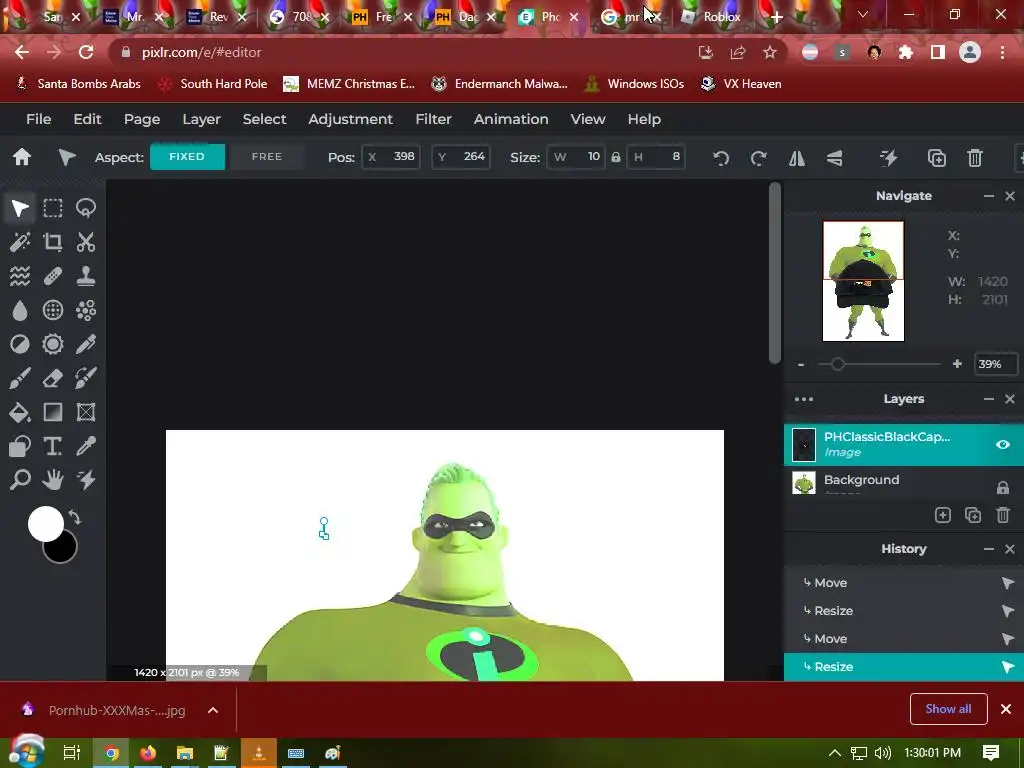The width and height of the screenshot is (1024, 768).
Task: Select the Pen drawing tool
Action: tap(86, 344)
